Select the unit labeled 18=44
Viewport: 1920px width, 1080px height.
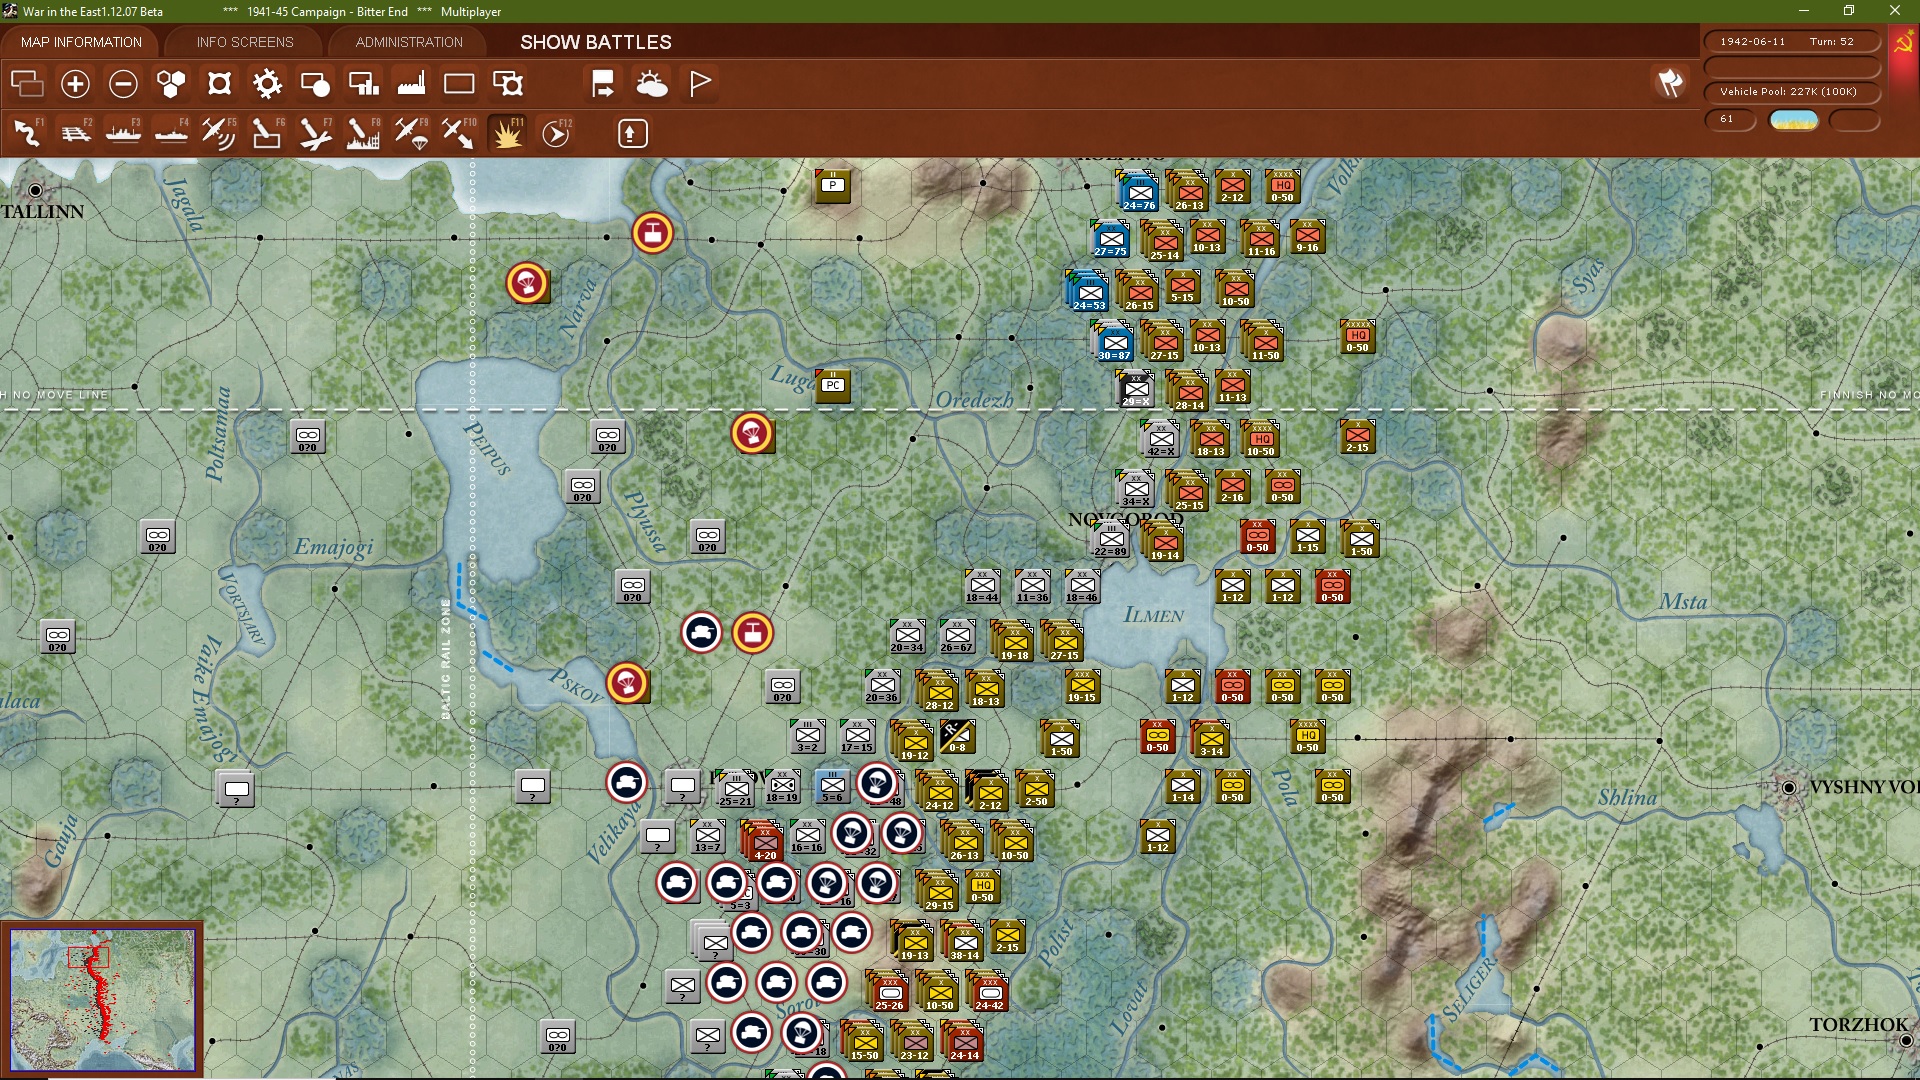pyautogui.click(x=981, y=585)
